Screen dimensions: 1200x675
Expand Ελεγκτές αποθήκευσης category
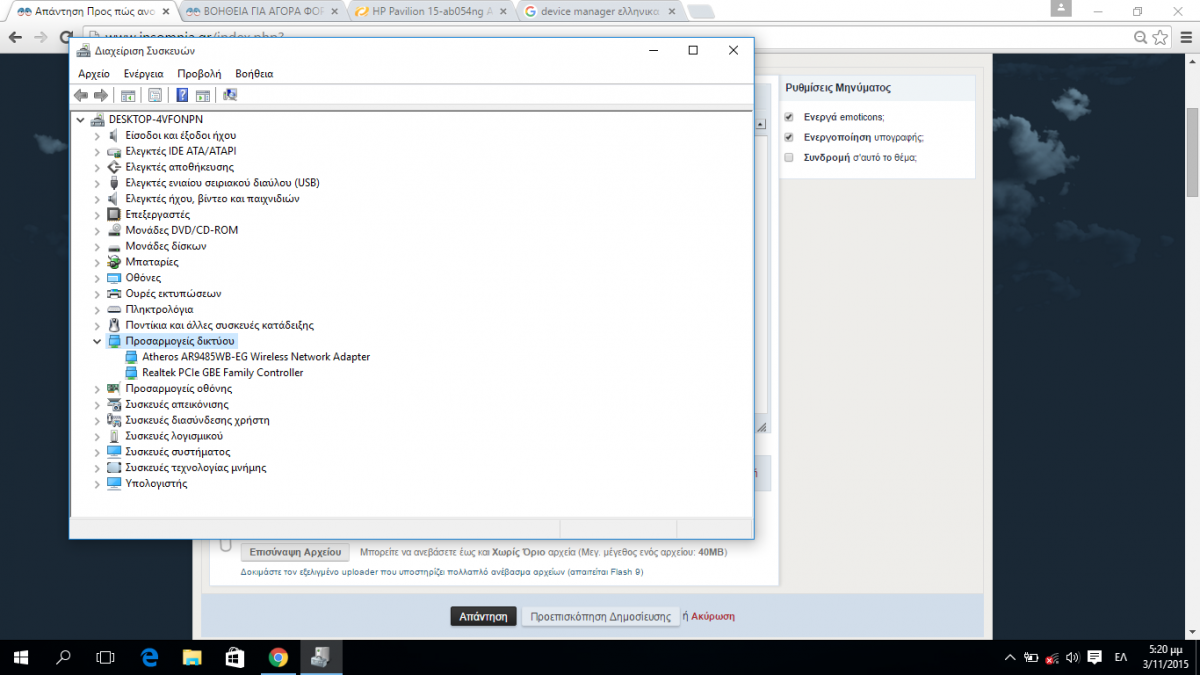[x=97, y=167]
